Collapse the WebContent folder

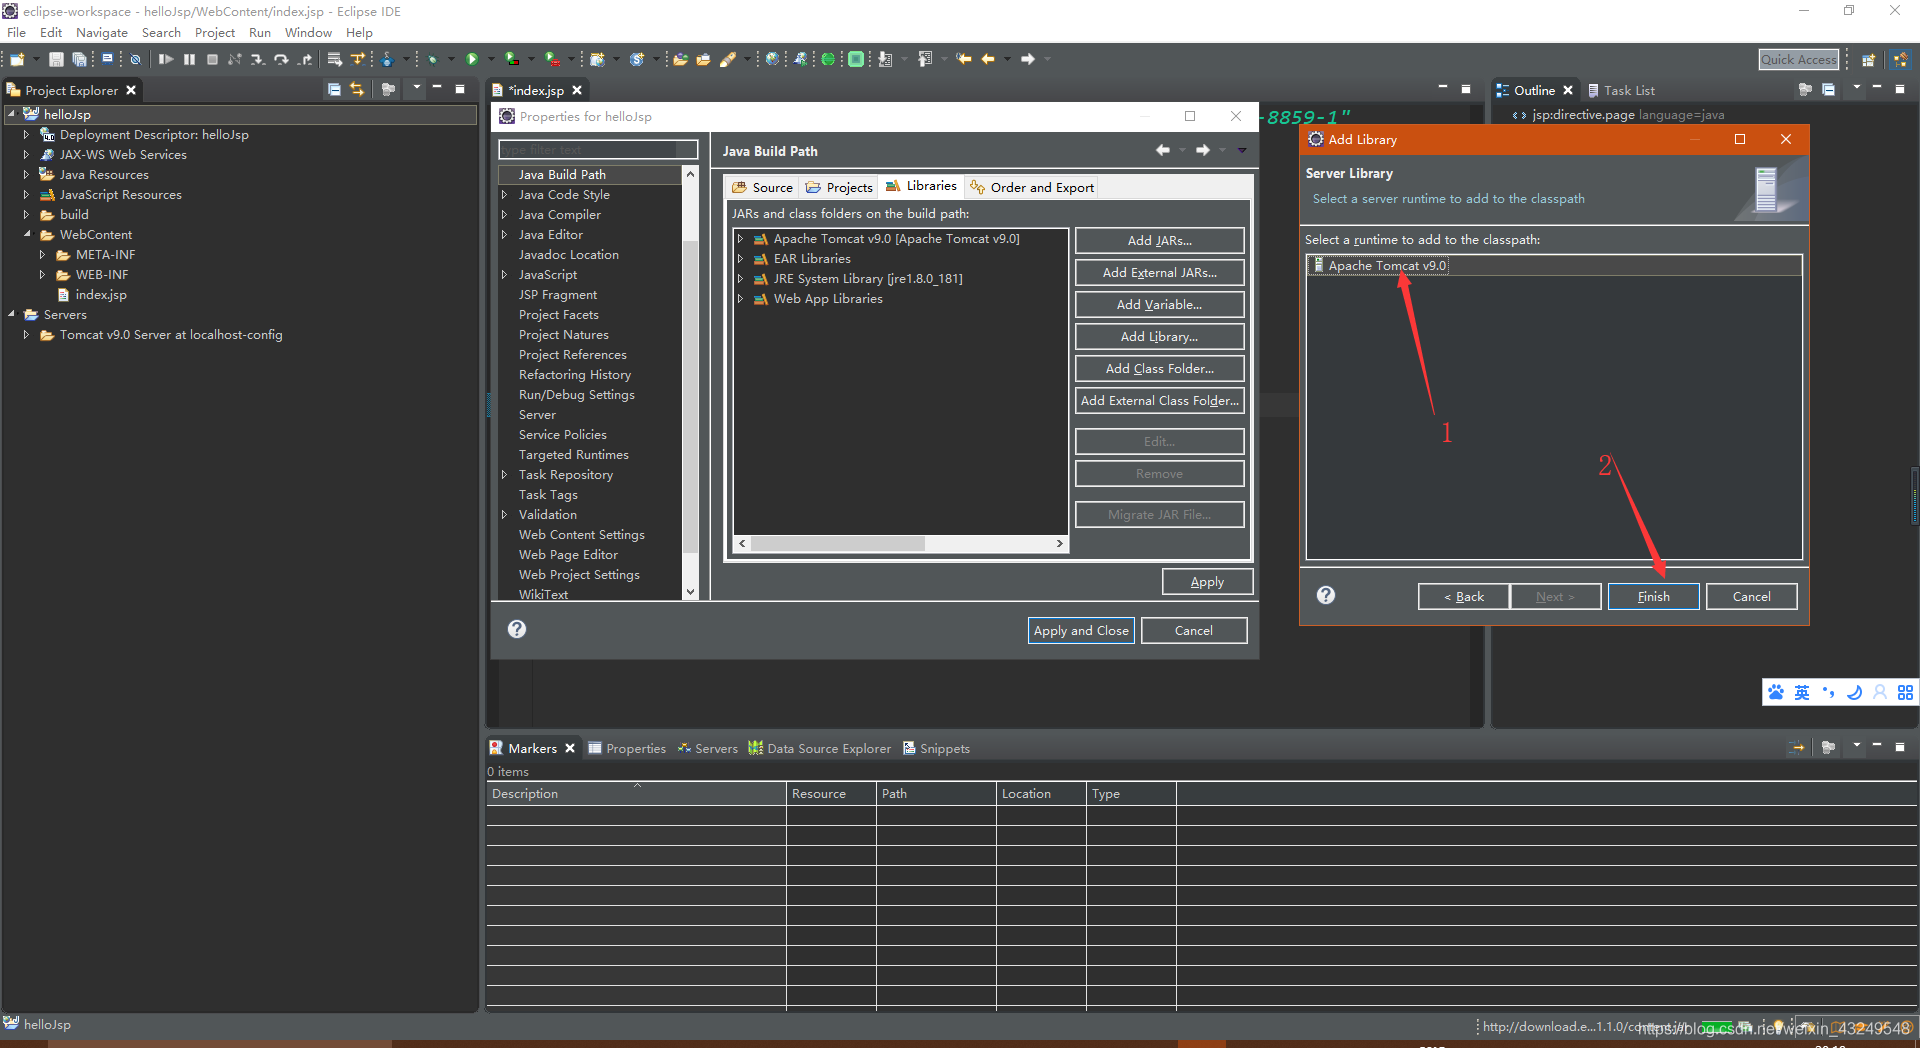point(27,235)
